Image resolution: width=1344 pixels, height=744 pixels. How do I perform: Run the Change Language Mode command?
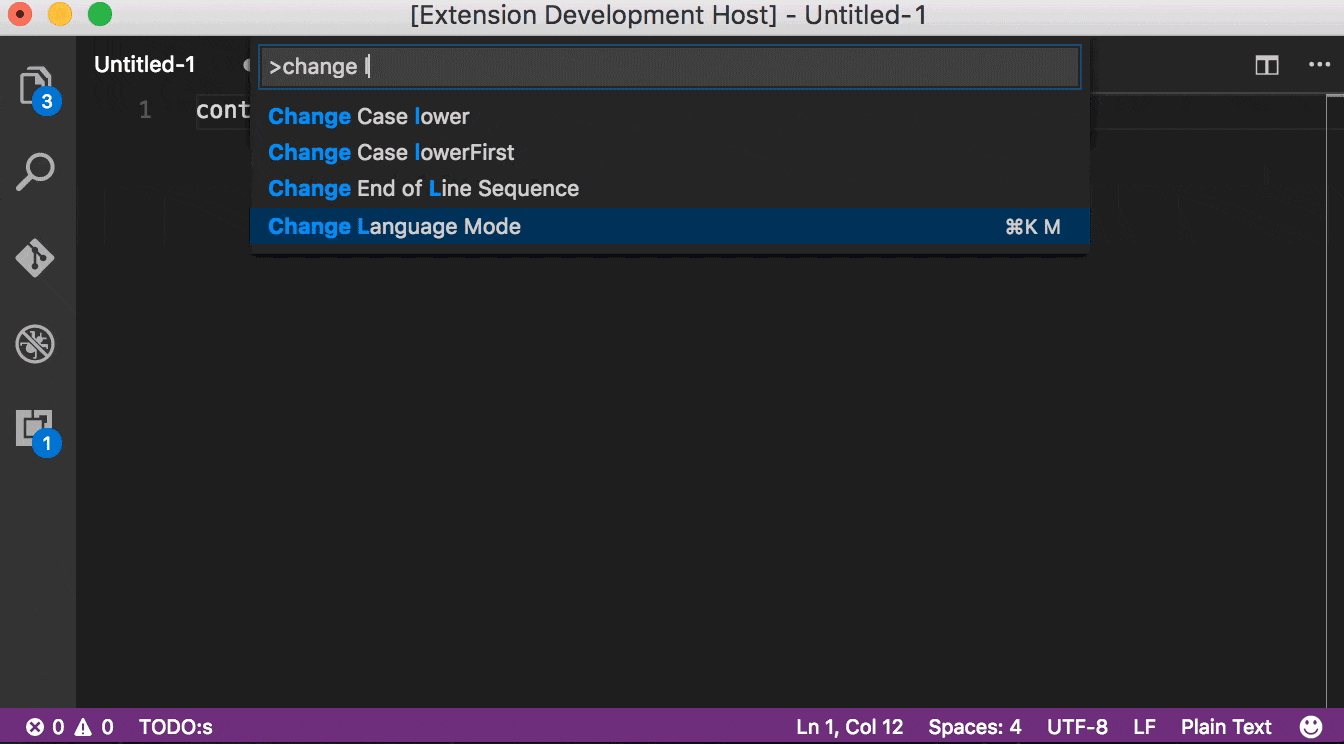click(394, 226)
